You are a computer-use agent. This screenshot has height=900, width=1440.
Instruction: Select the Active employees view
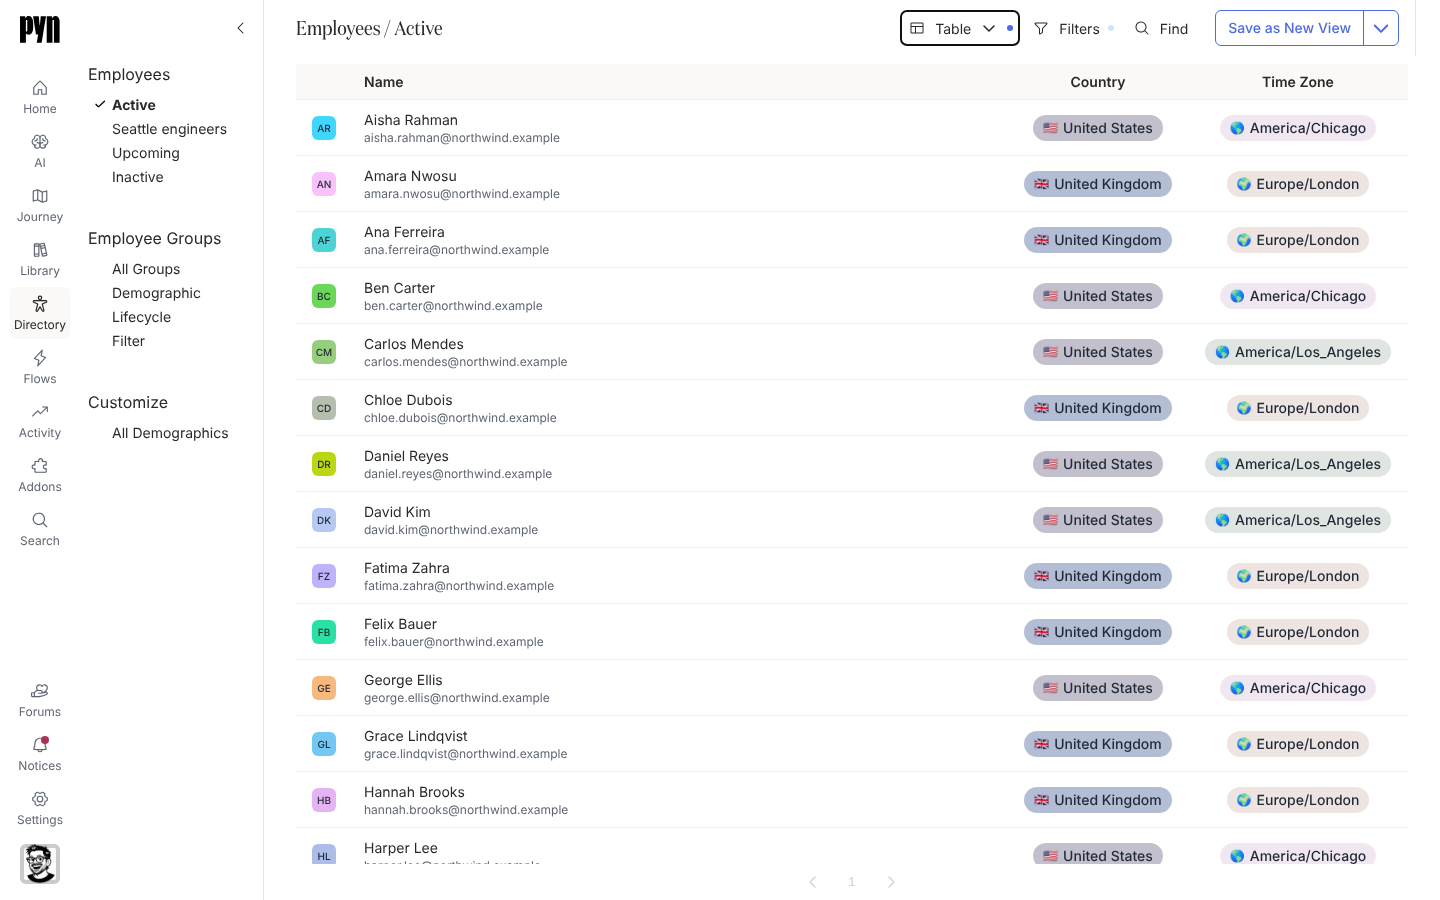click(134, 105)
